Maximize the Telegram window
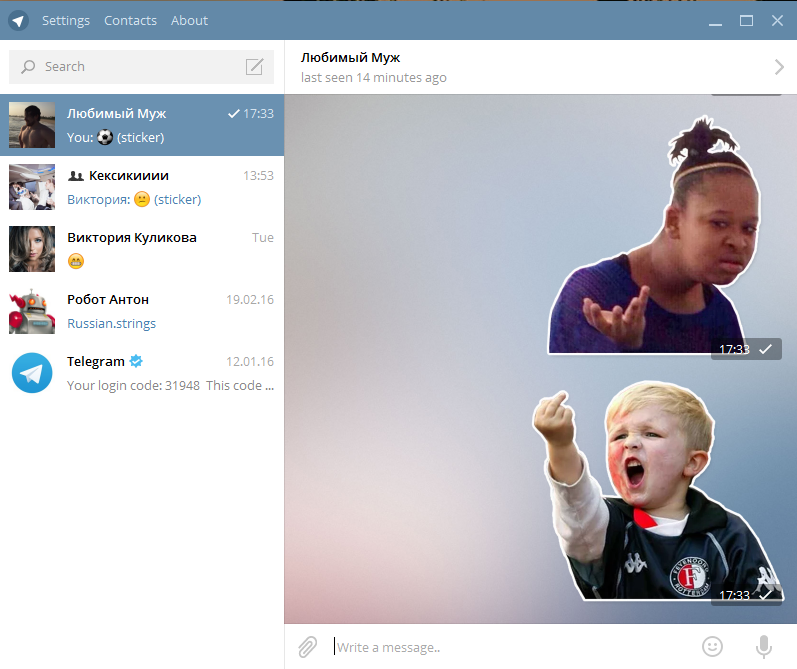 [746, 20]
